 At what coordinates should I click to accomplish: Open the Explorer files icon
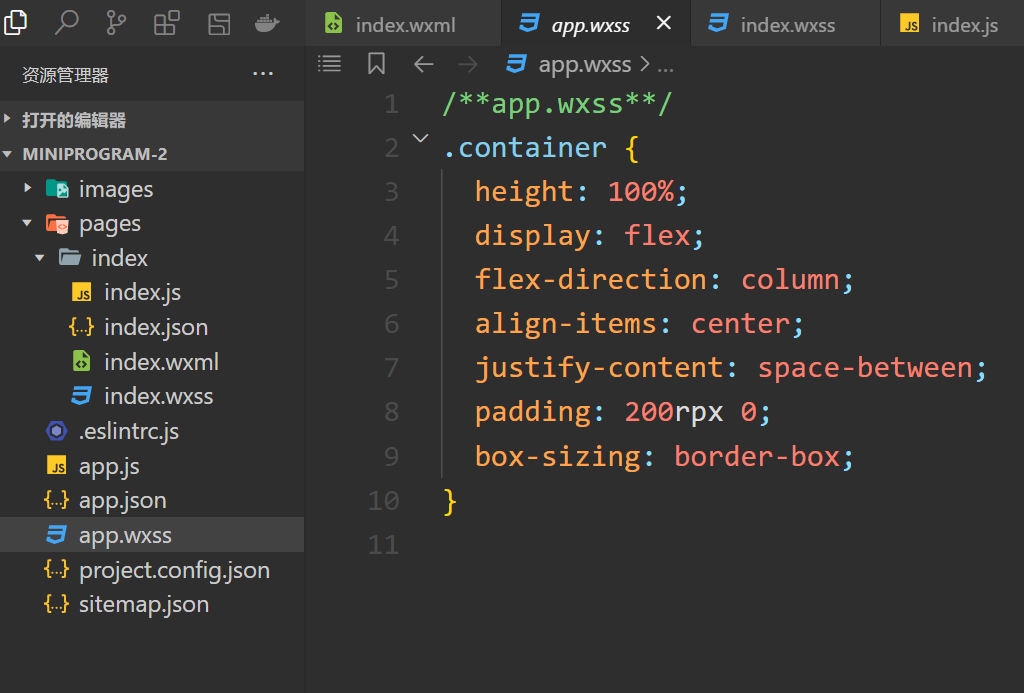click(x=16, y=23)
